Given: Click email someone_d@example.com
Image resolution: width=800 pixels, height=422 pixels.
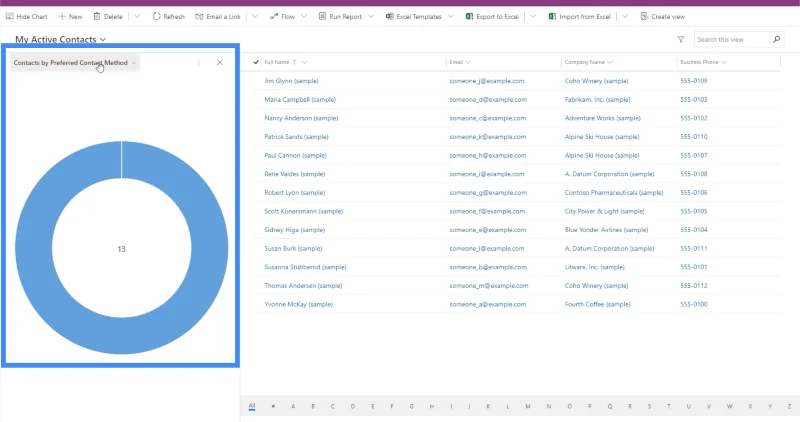Looking at the screenshot, I should click(488, 100).
